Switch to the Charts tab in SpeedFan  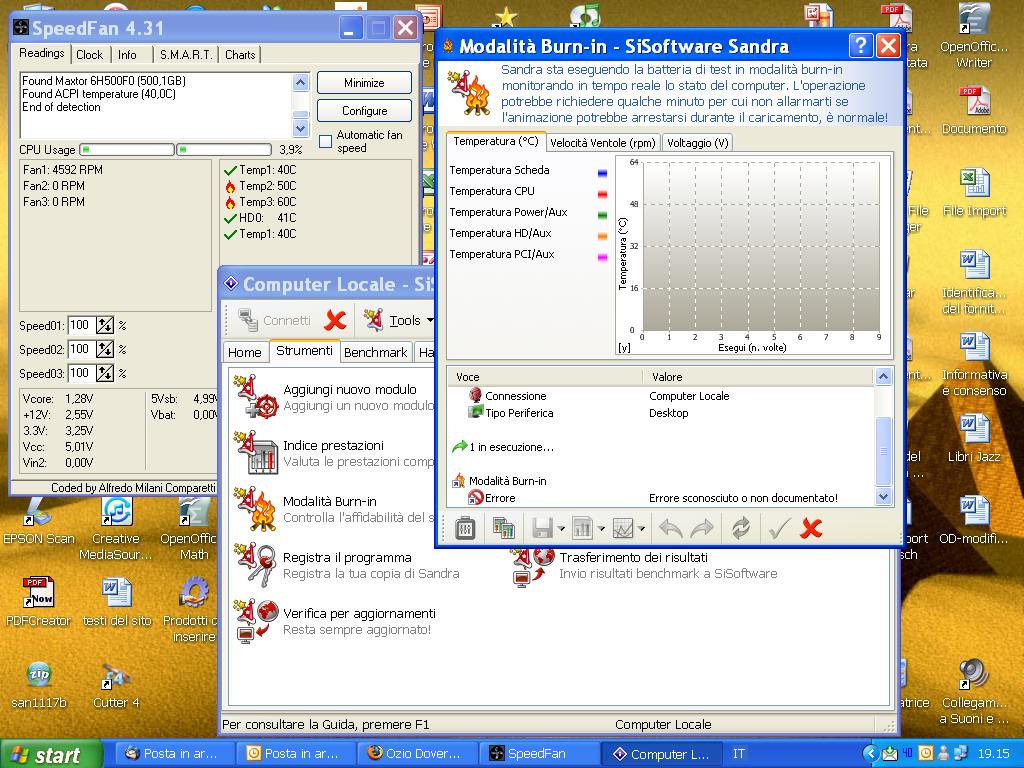click(240, 55)
